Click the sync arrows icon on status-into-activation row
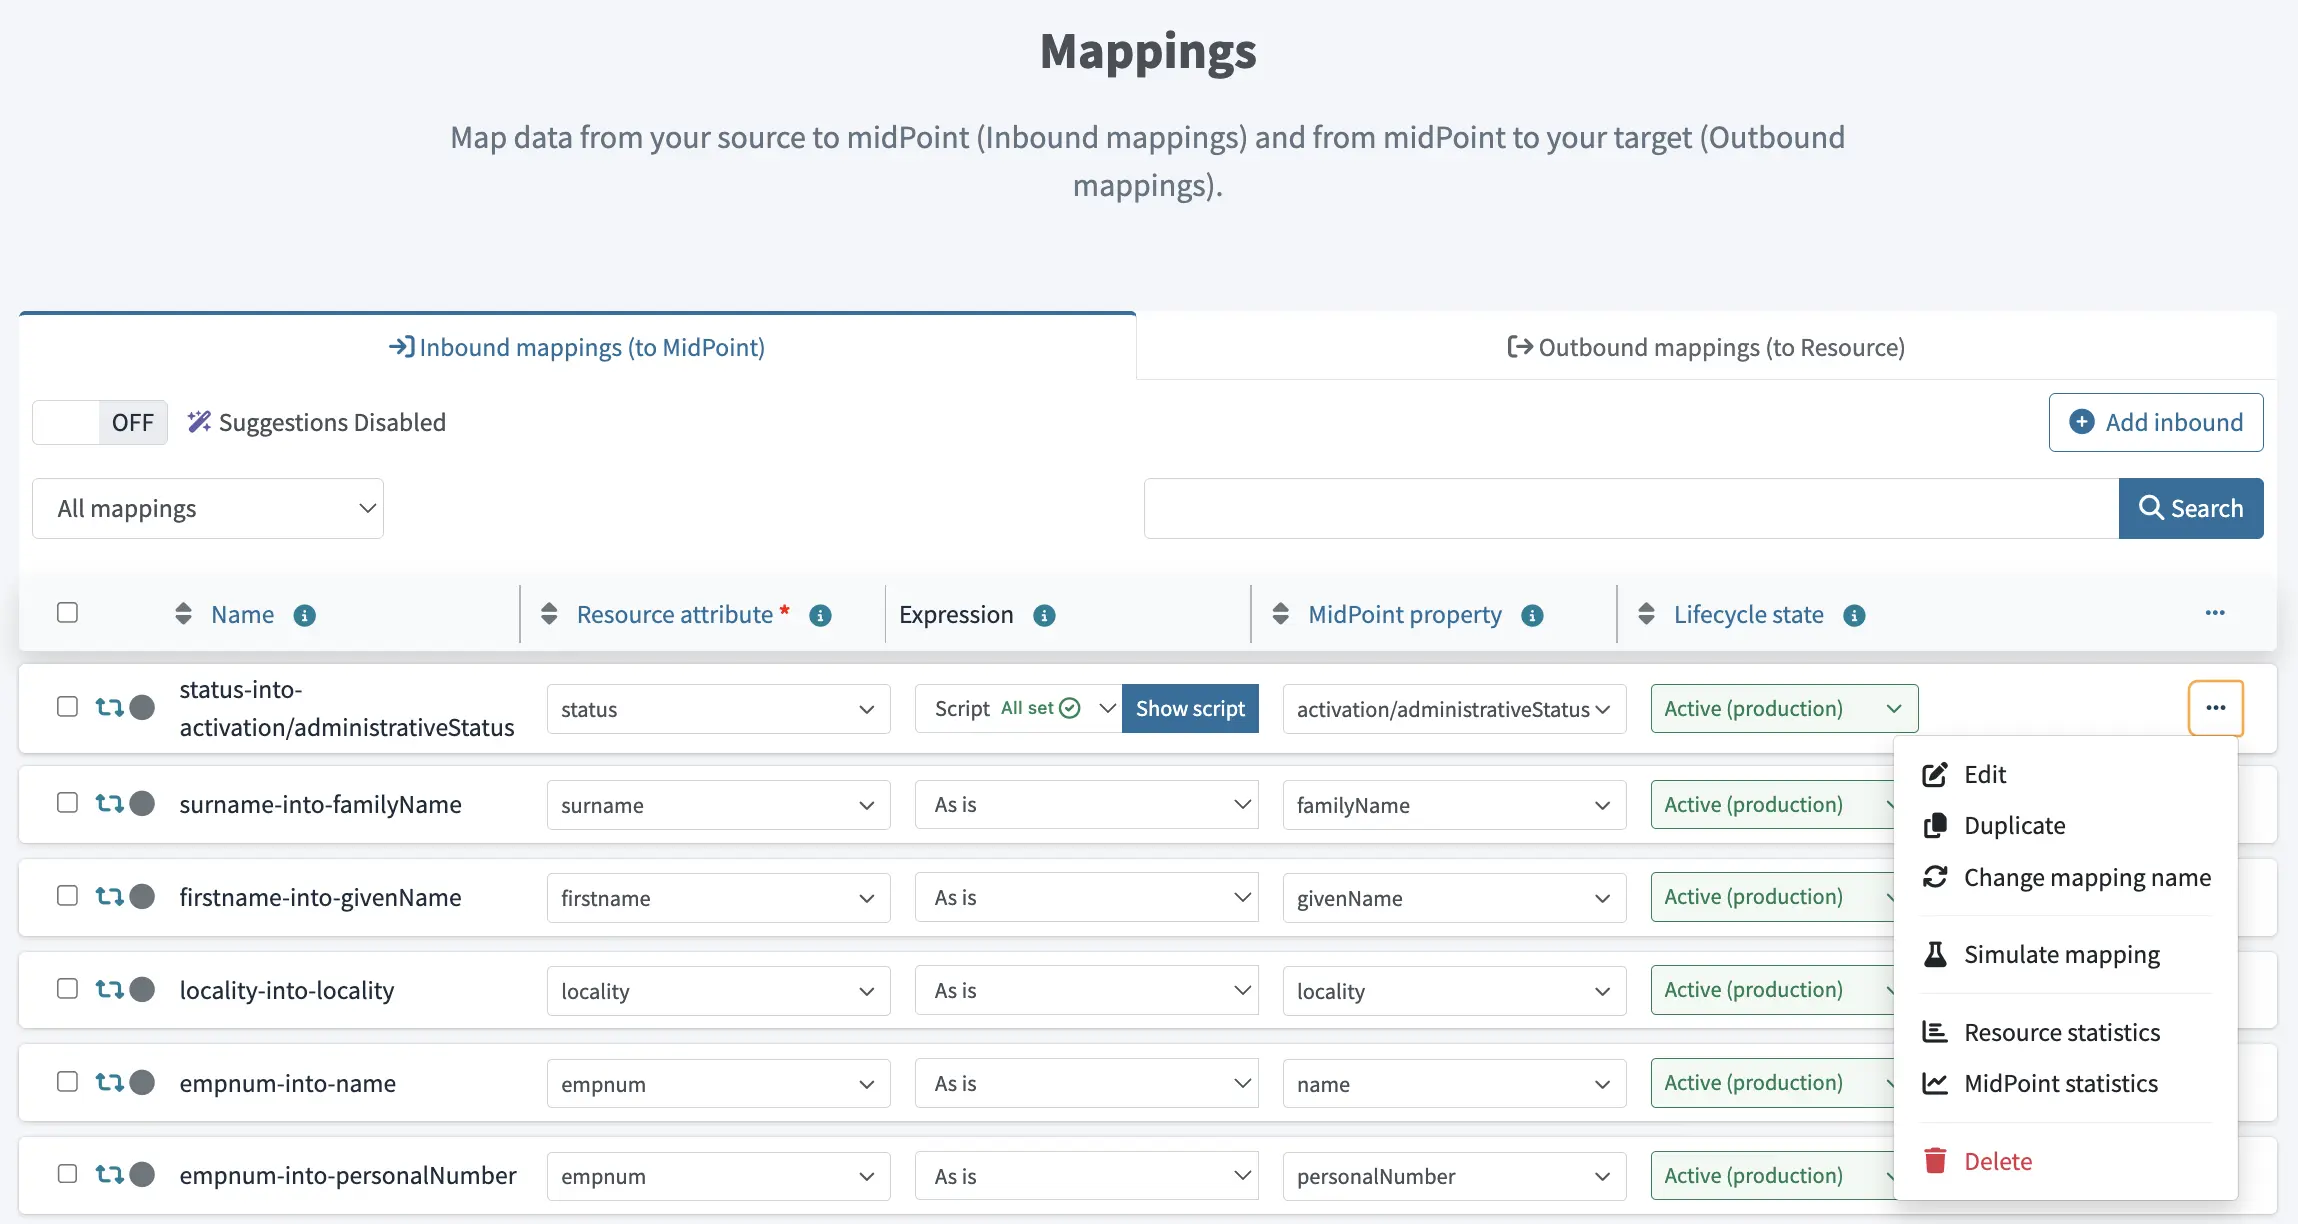This screenshot has width=2298, height=1224. coord(109,707)
